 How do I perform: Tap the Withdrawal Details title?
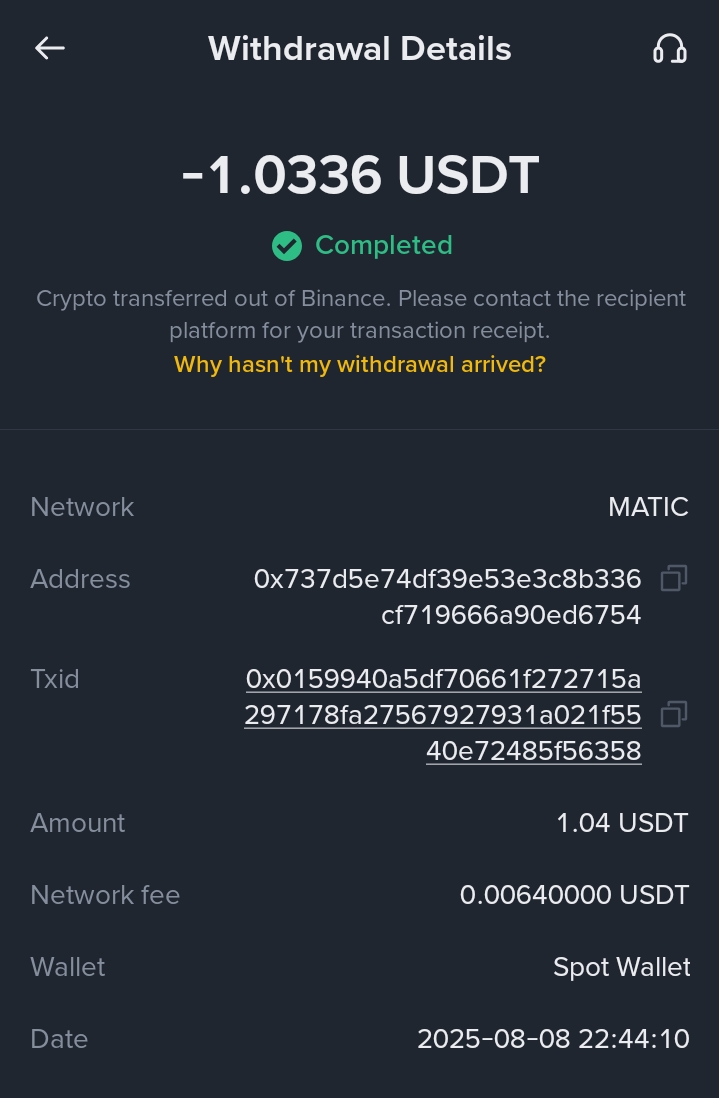(x=360, y=49)
